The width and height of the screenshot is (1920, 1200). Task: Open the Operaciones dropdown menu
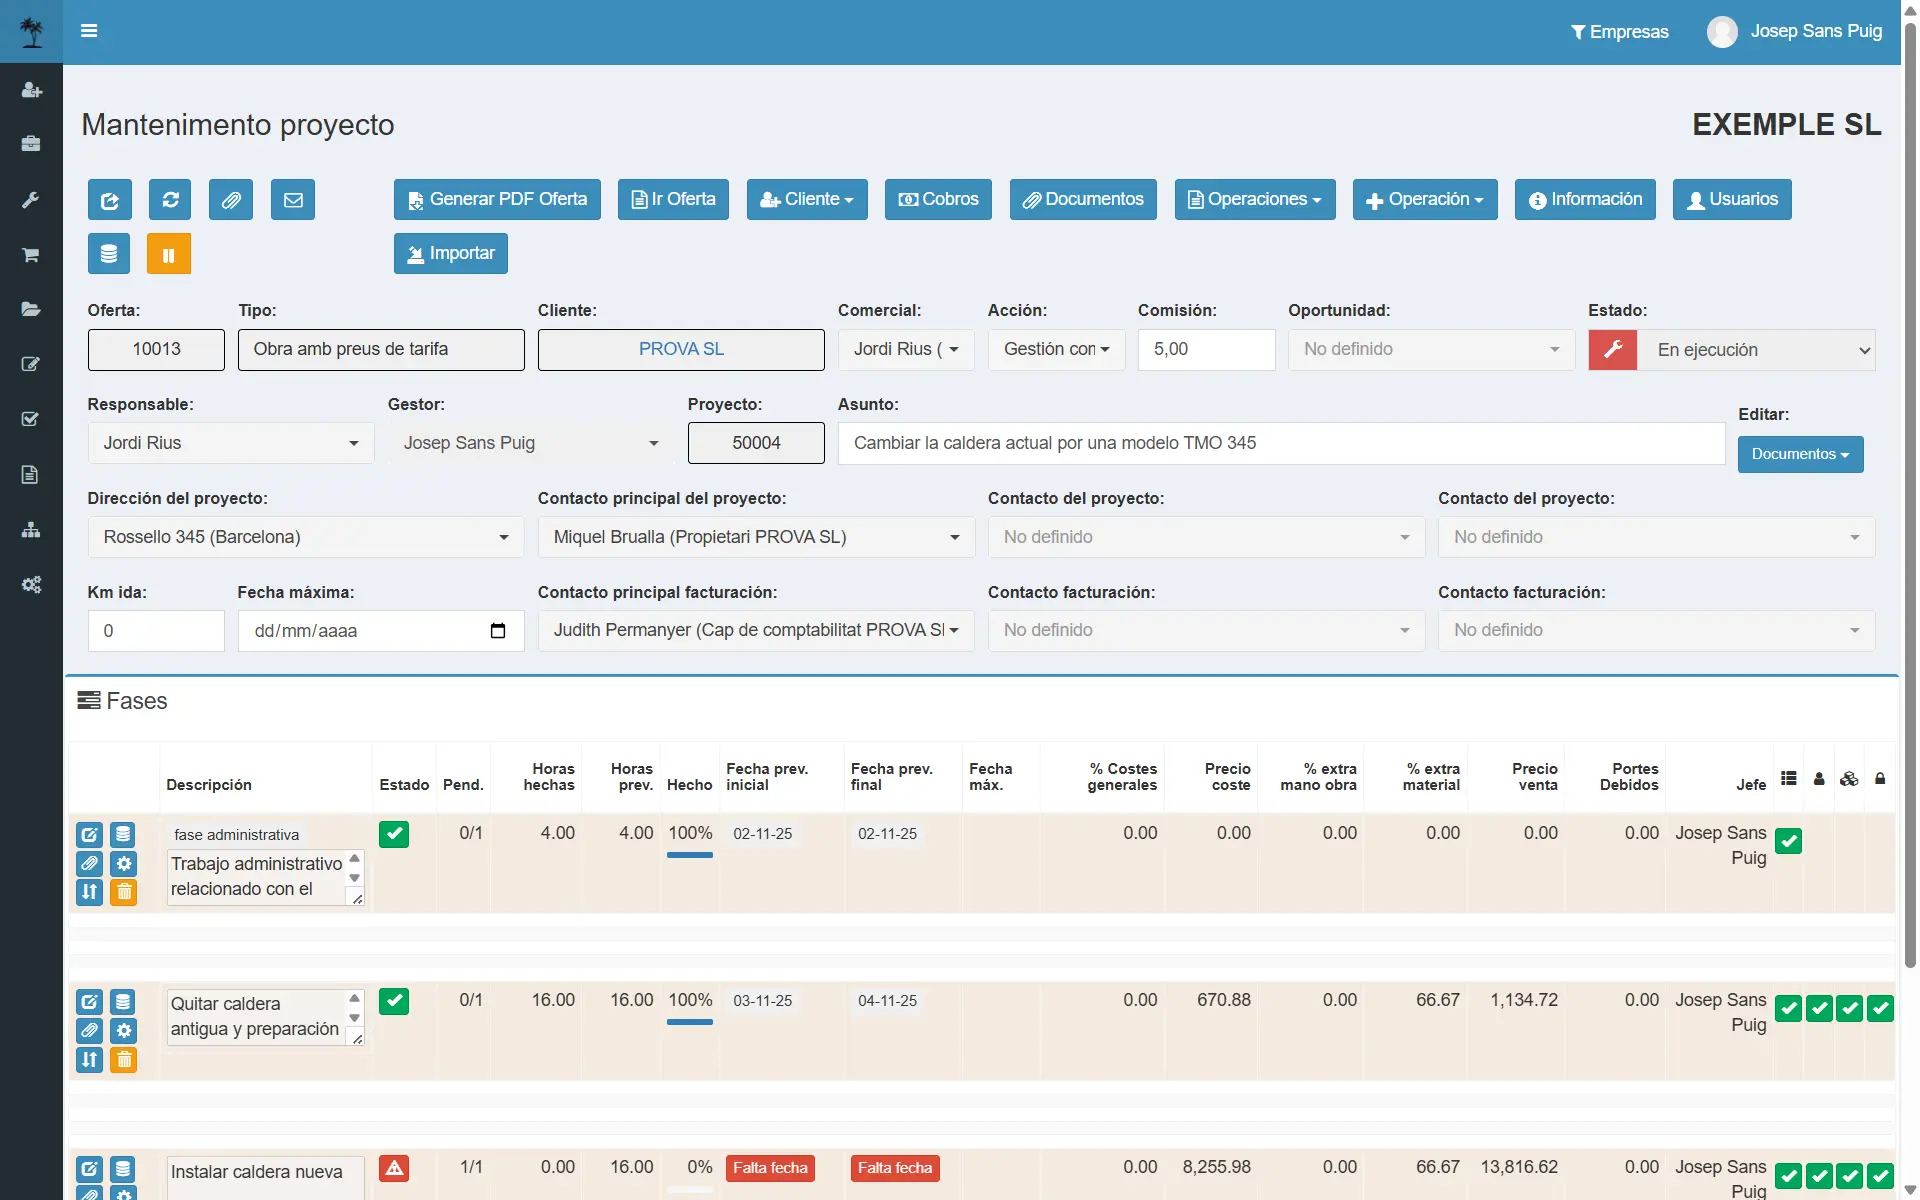[1254, 200]
